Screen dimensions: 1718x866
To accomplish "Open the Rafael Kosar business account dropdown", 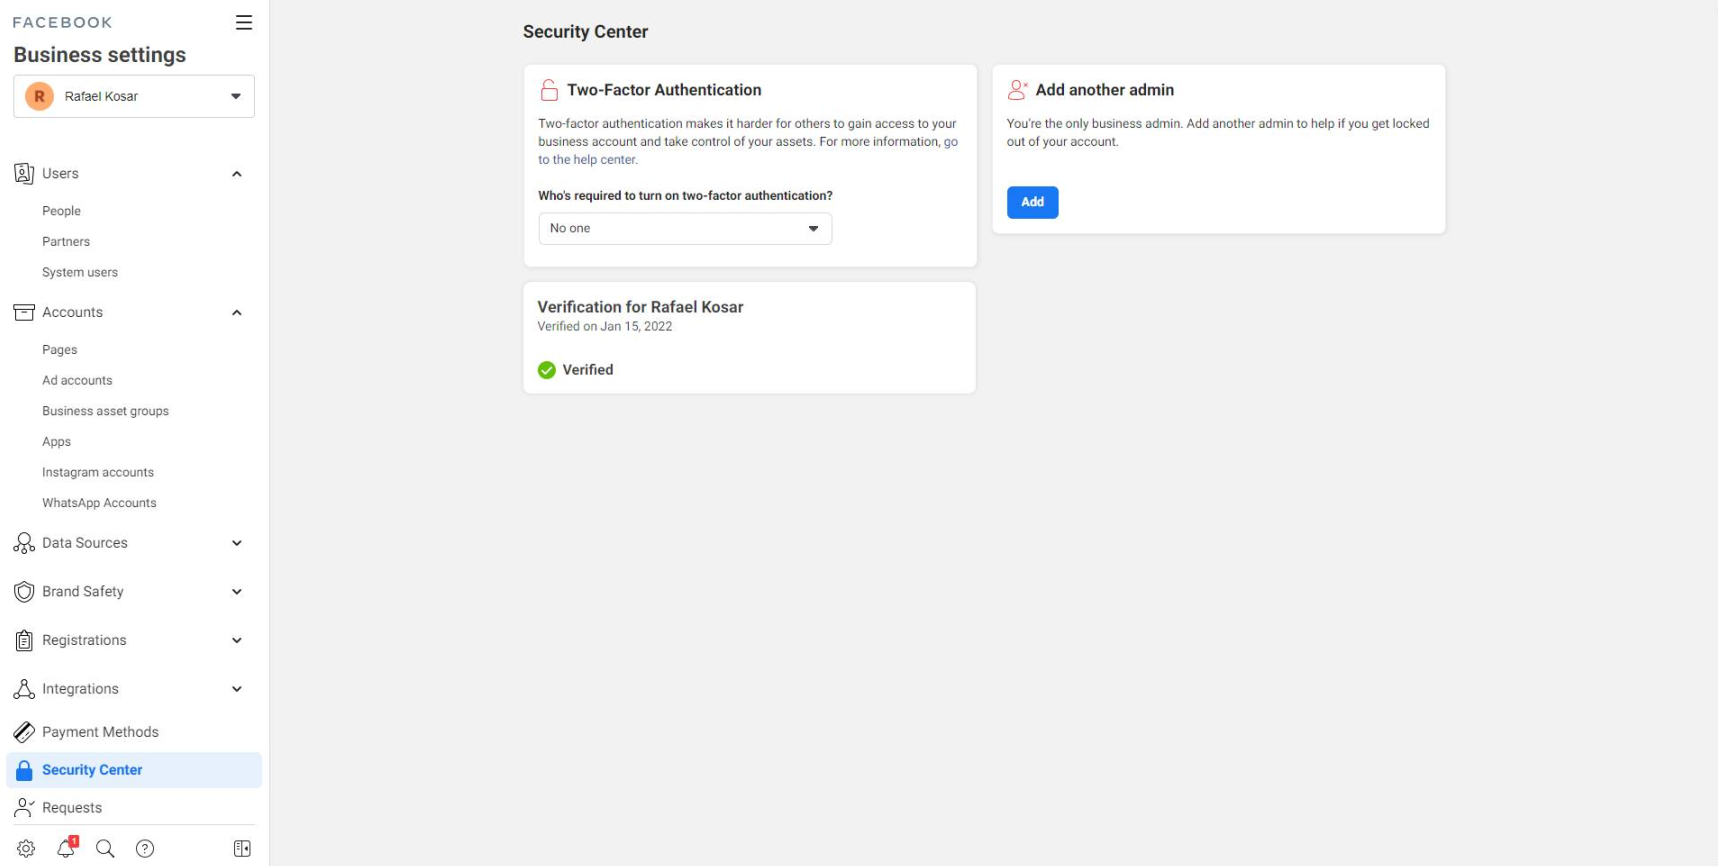I will [134, 96].
